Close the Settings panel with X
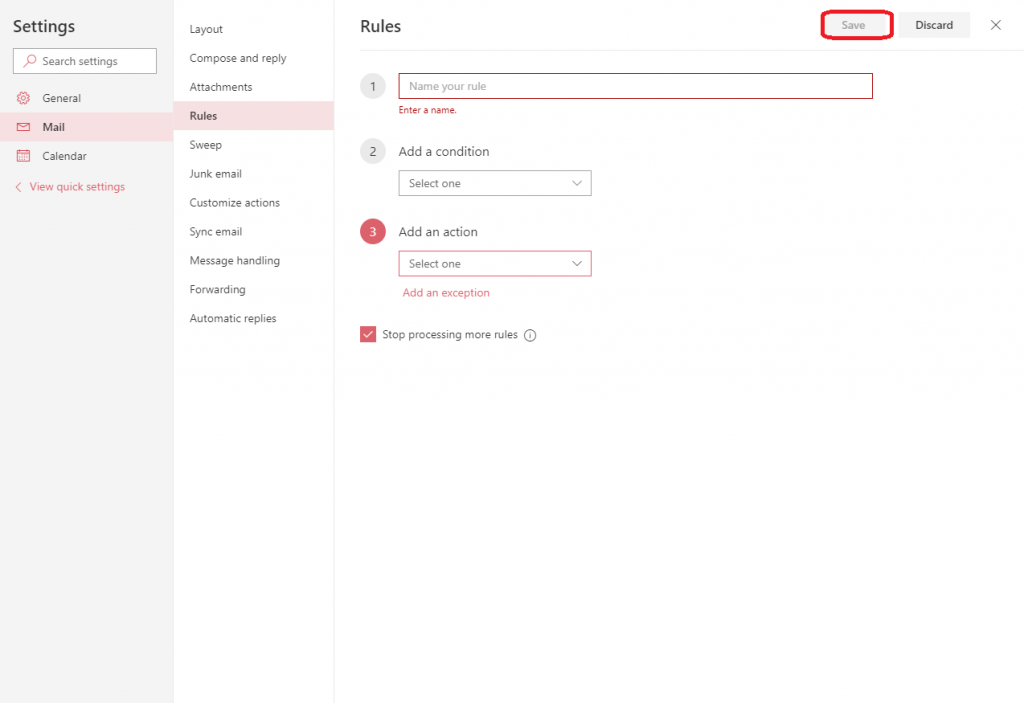 tap(995, 25)
